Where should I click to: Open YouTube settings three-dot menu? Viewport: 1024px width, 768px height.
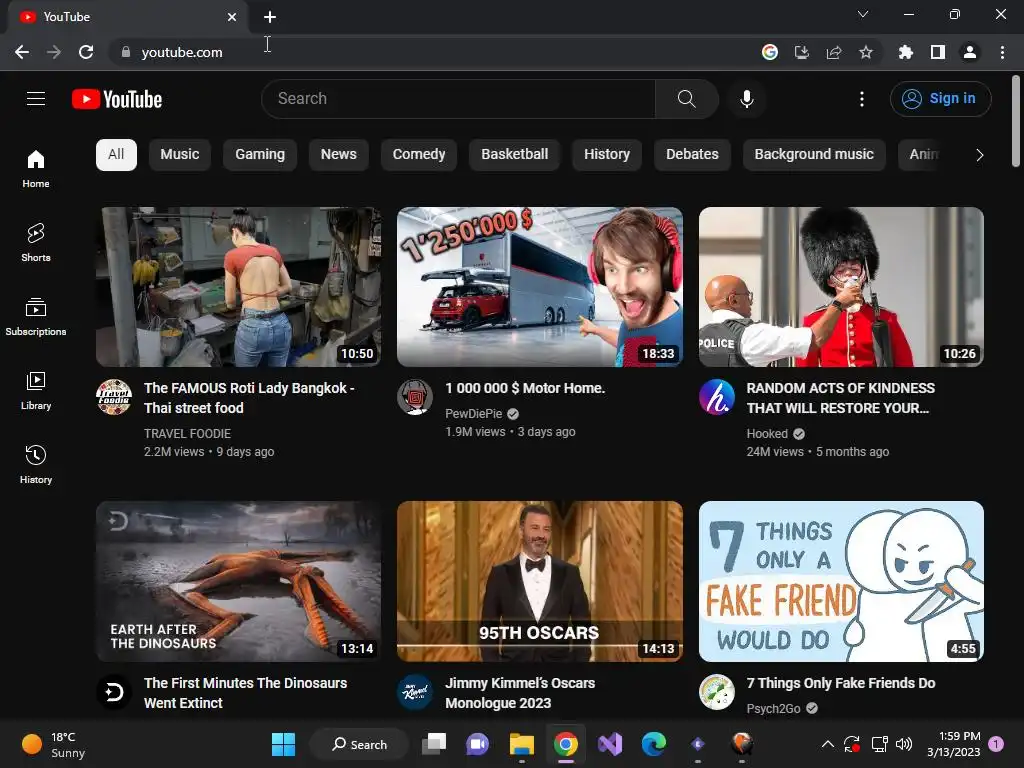861,99
